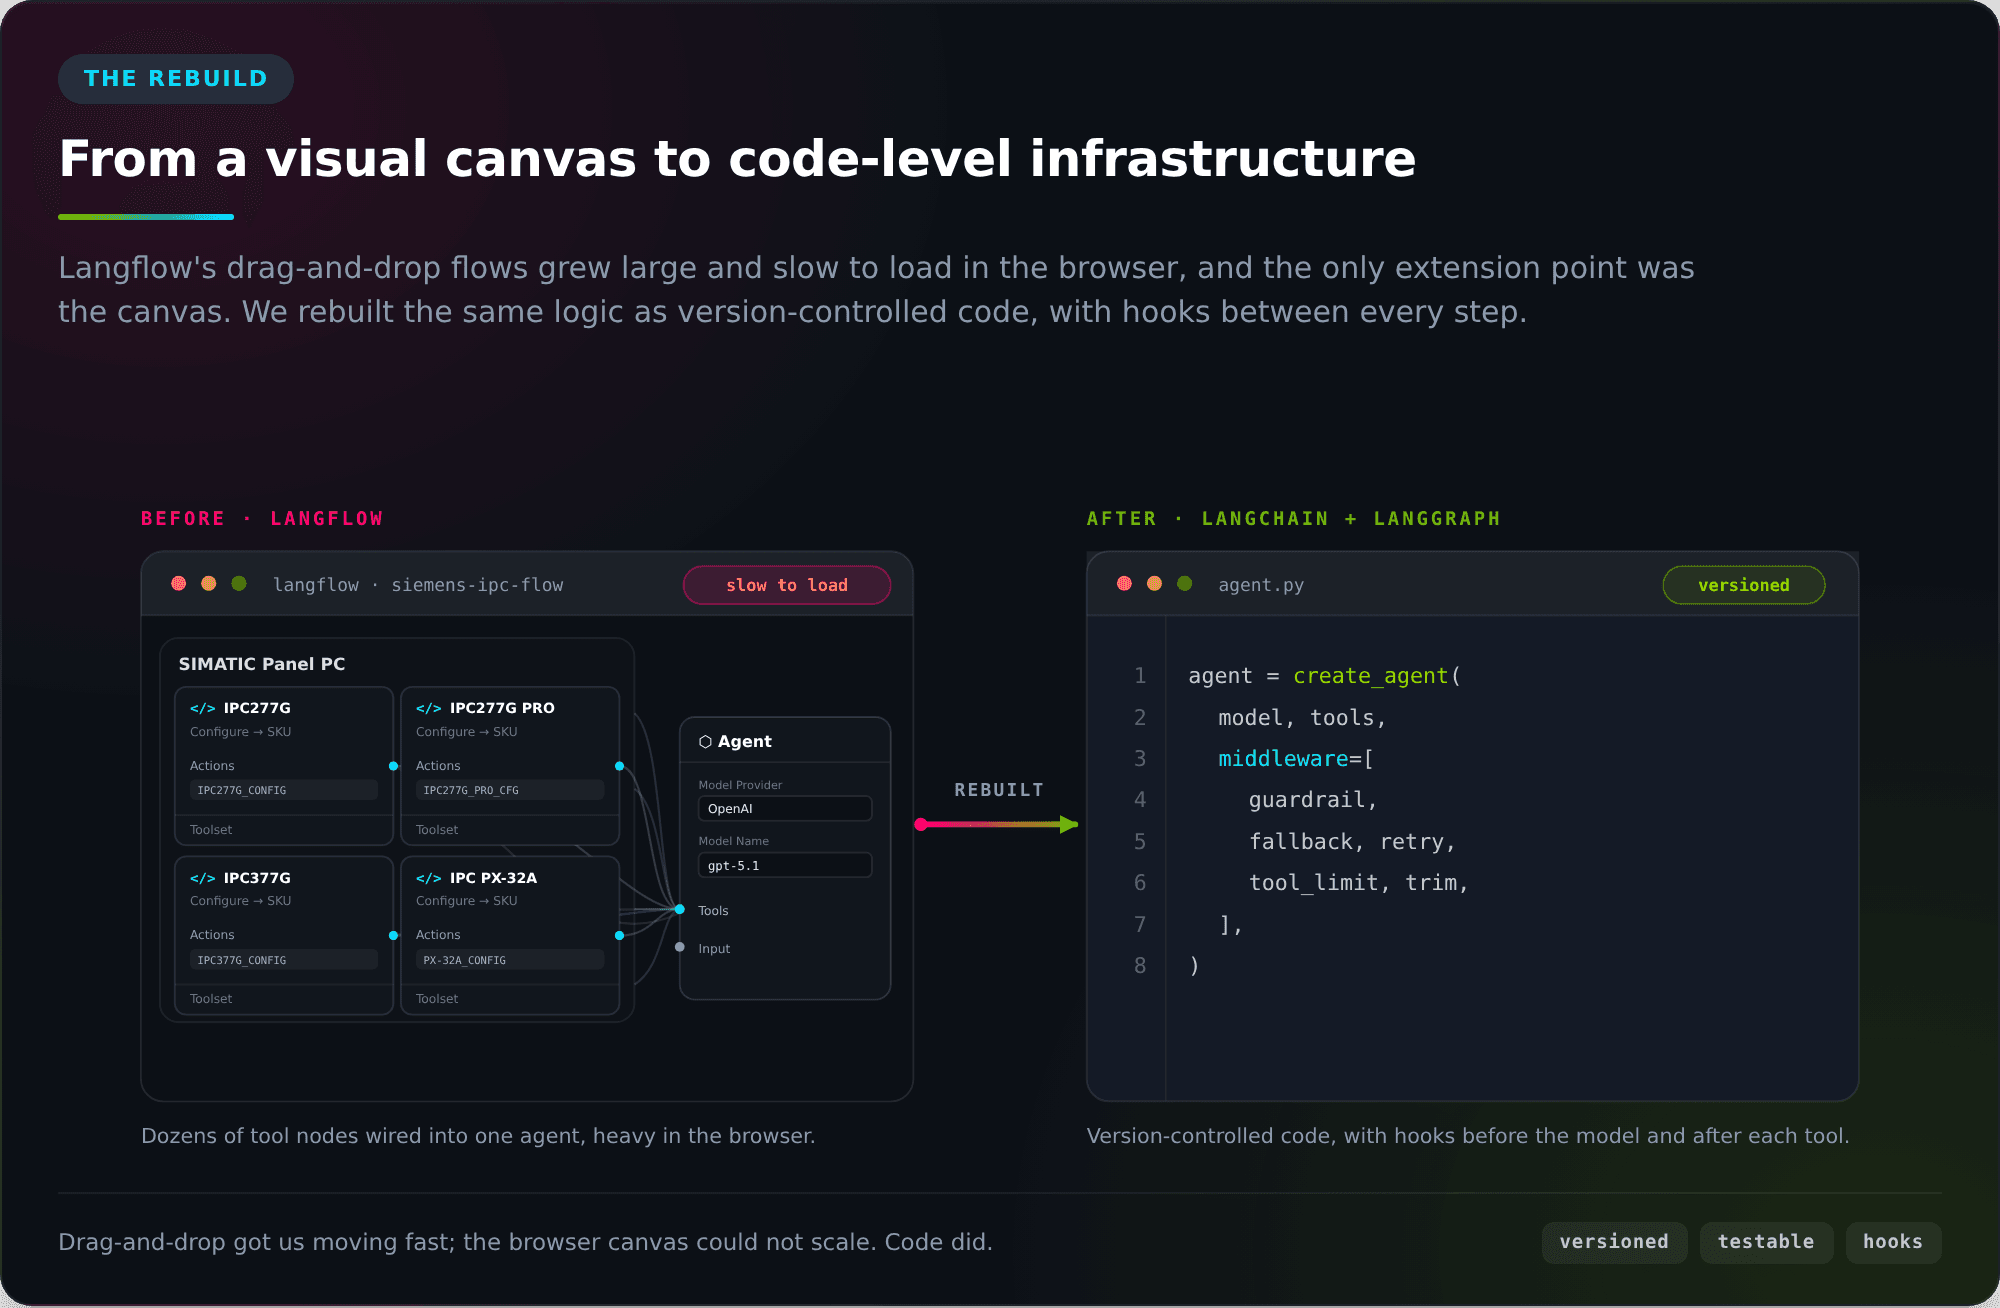The image size is (2000, 1308).
Task: Click the 'guardrail,' code line
Action: click(1313, 800)
